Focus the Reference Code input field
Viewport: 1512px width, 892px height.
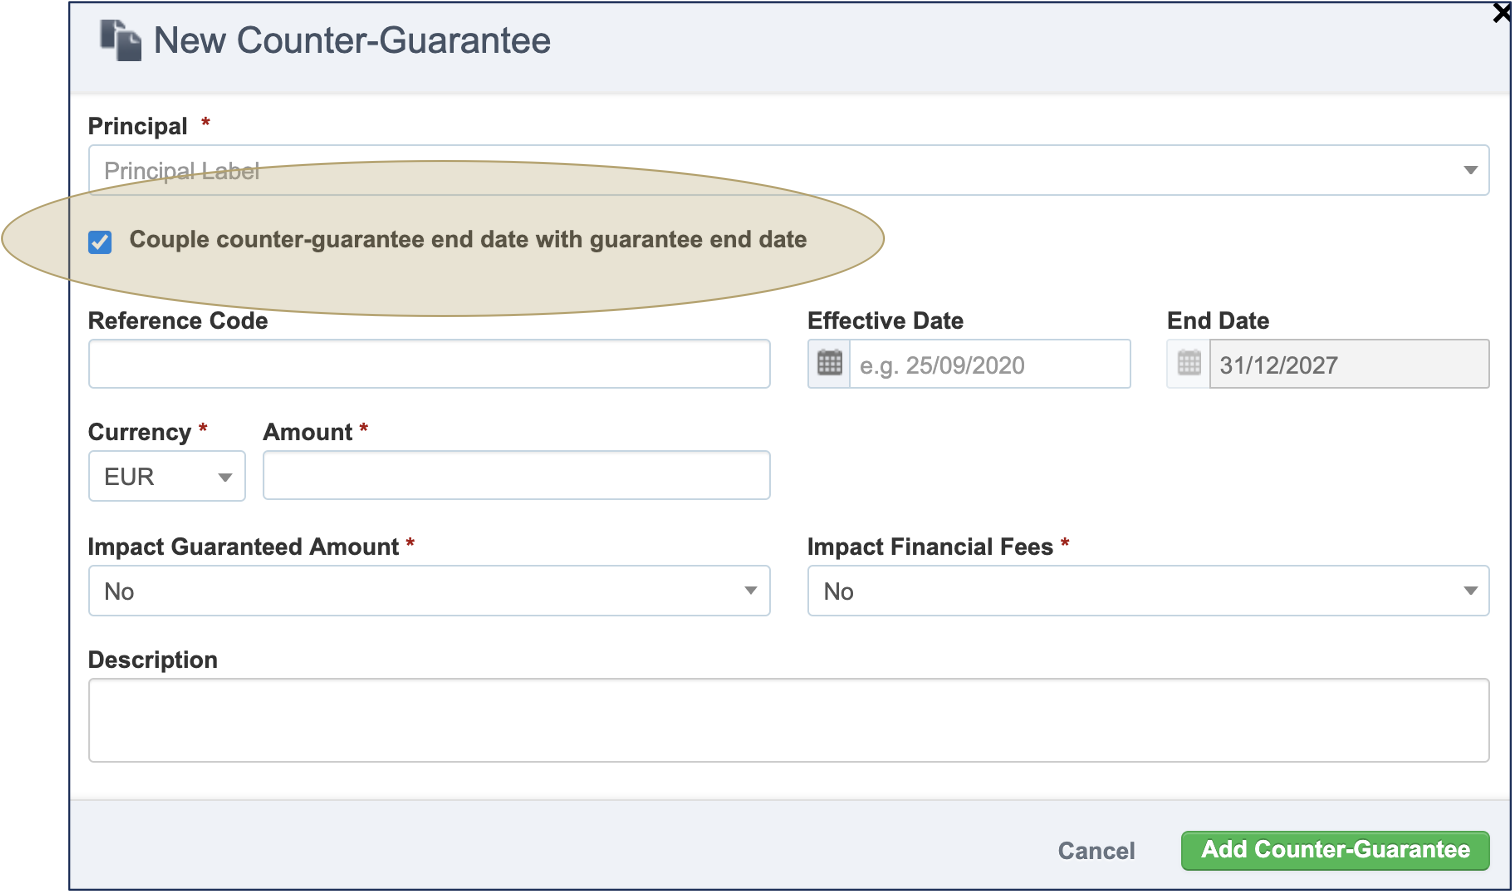429,364
